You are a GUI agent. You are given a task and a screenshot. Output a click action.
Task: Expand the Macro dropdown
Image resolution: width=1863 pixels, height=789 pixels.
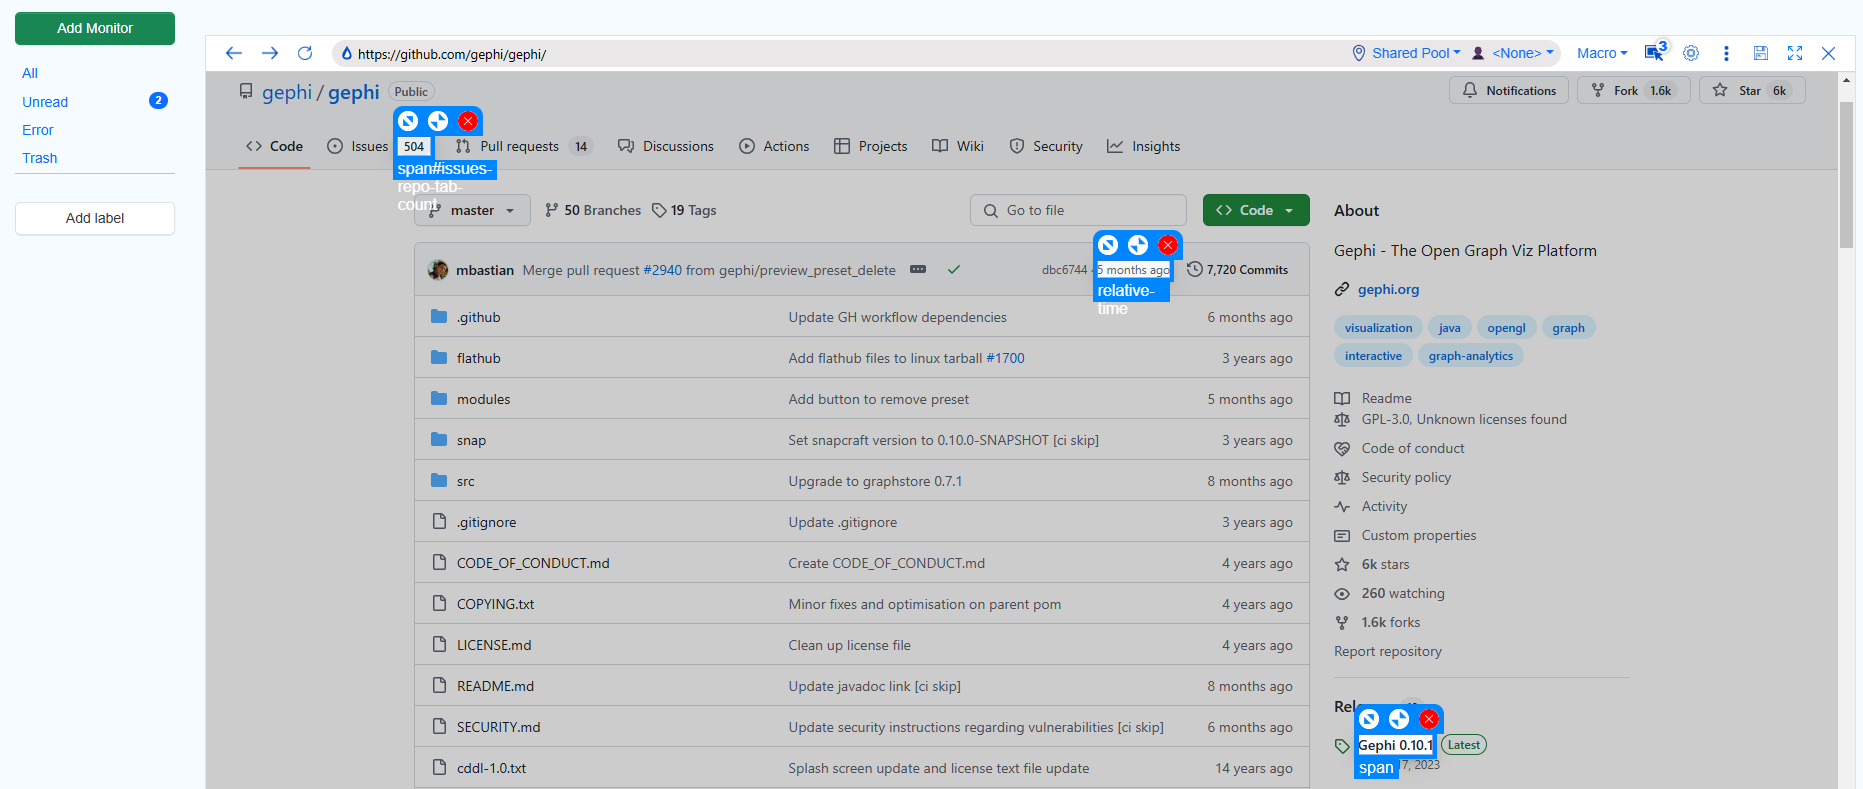[x=1602, y=53]
